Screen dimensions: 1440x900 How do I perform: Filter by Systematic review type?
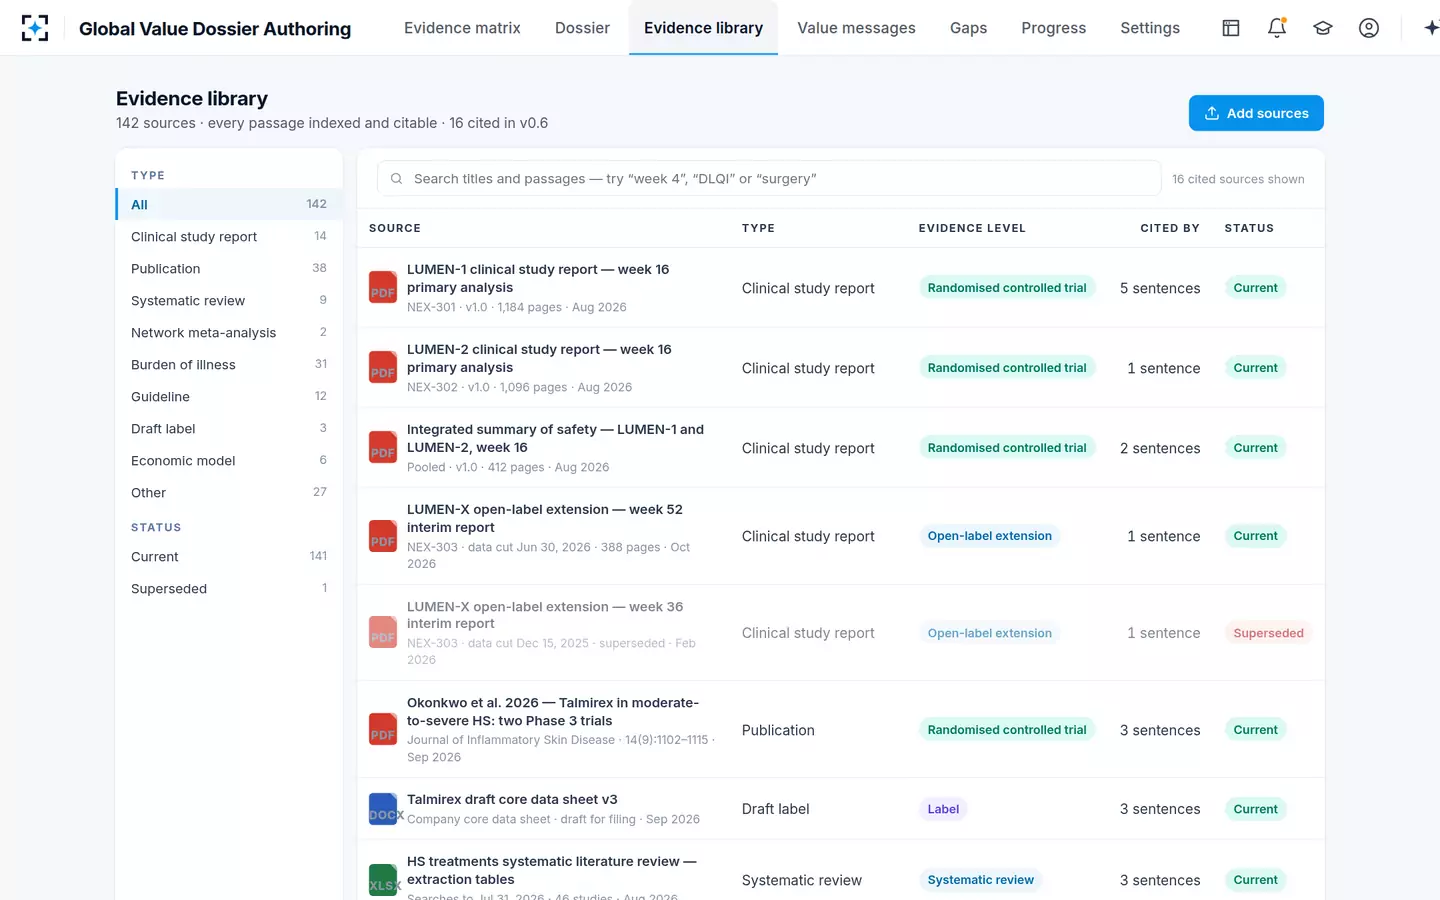point(229,300)
